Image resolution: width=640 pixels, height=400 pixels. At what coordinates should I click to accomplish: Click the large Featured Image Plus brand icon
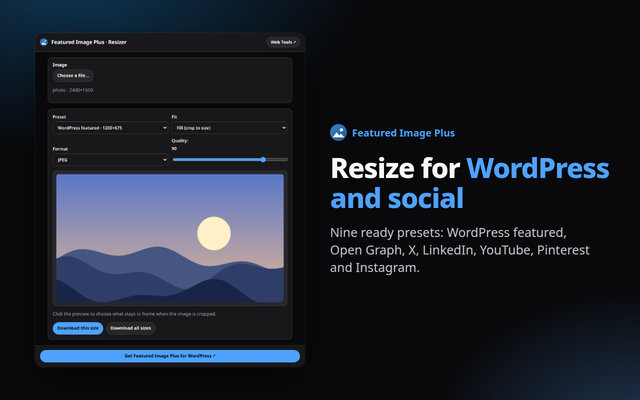pyautogui.click(x=338, y=133)
